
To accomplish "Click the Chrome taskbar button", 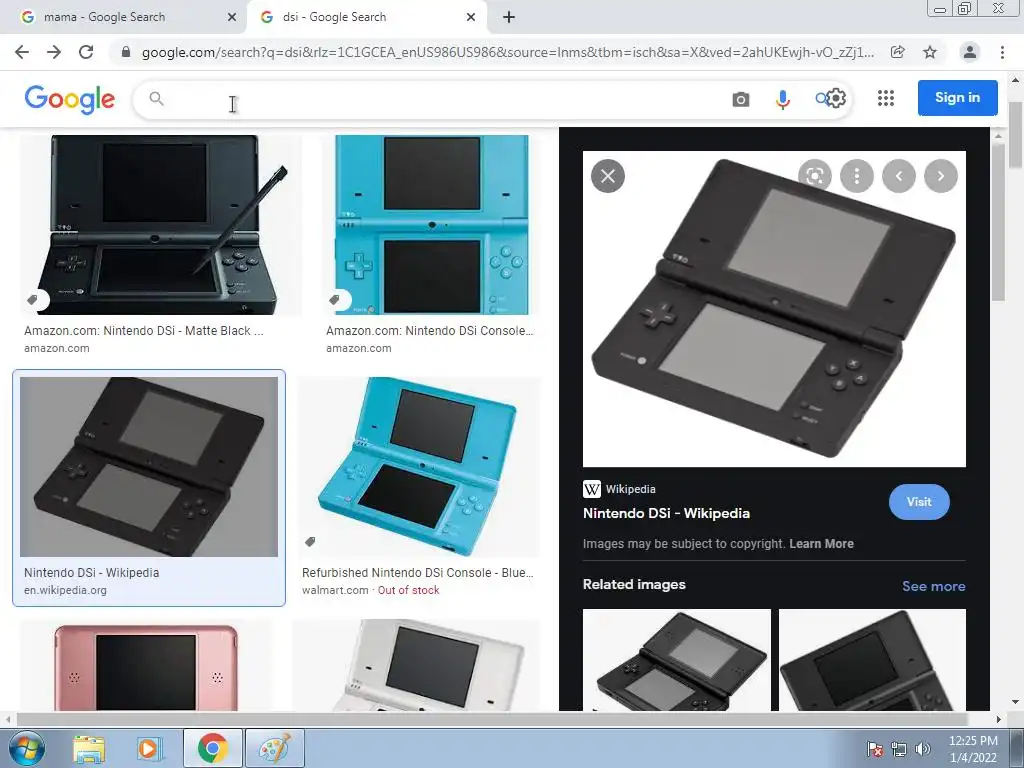I will click(x=213, y=748).
